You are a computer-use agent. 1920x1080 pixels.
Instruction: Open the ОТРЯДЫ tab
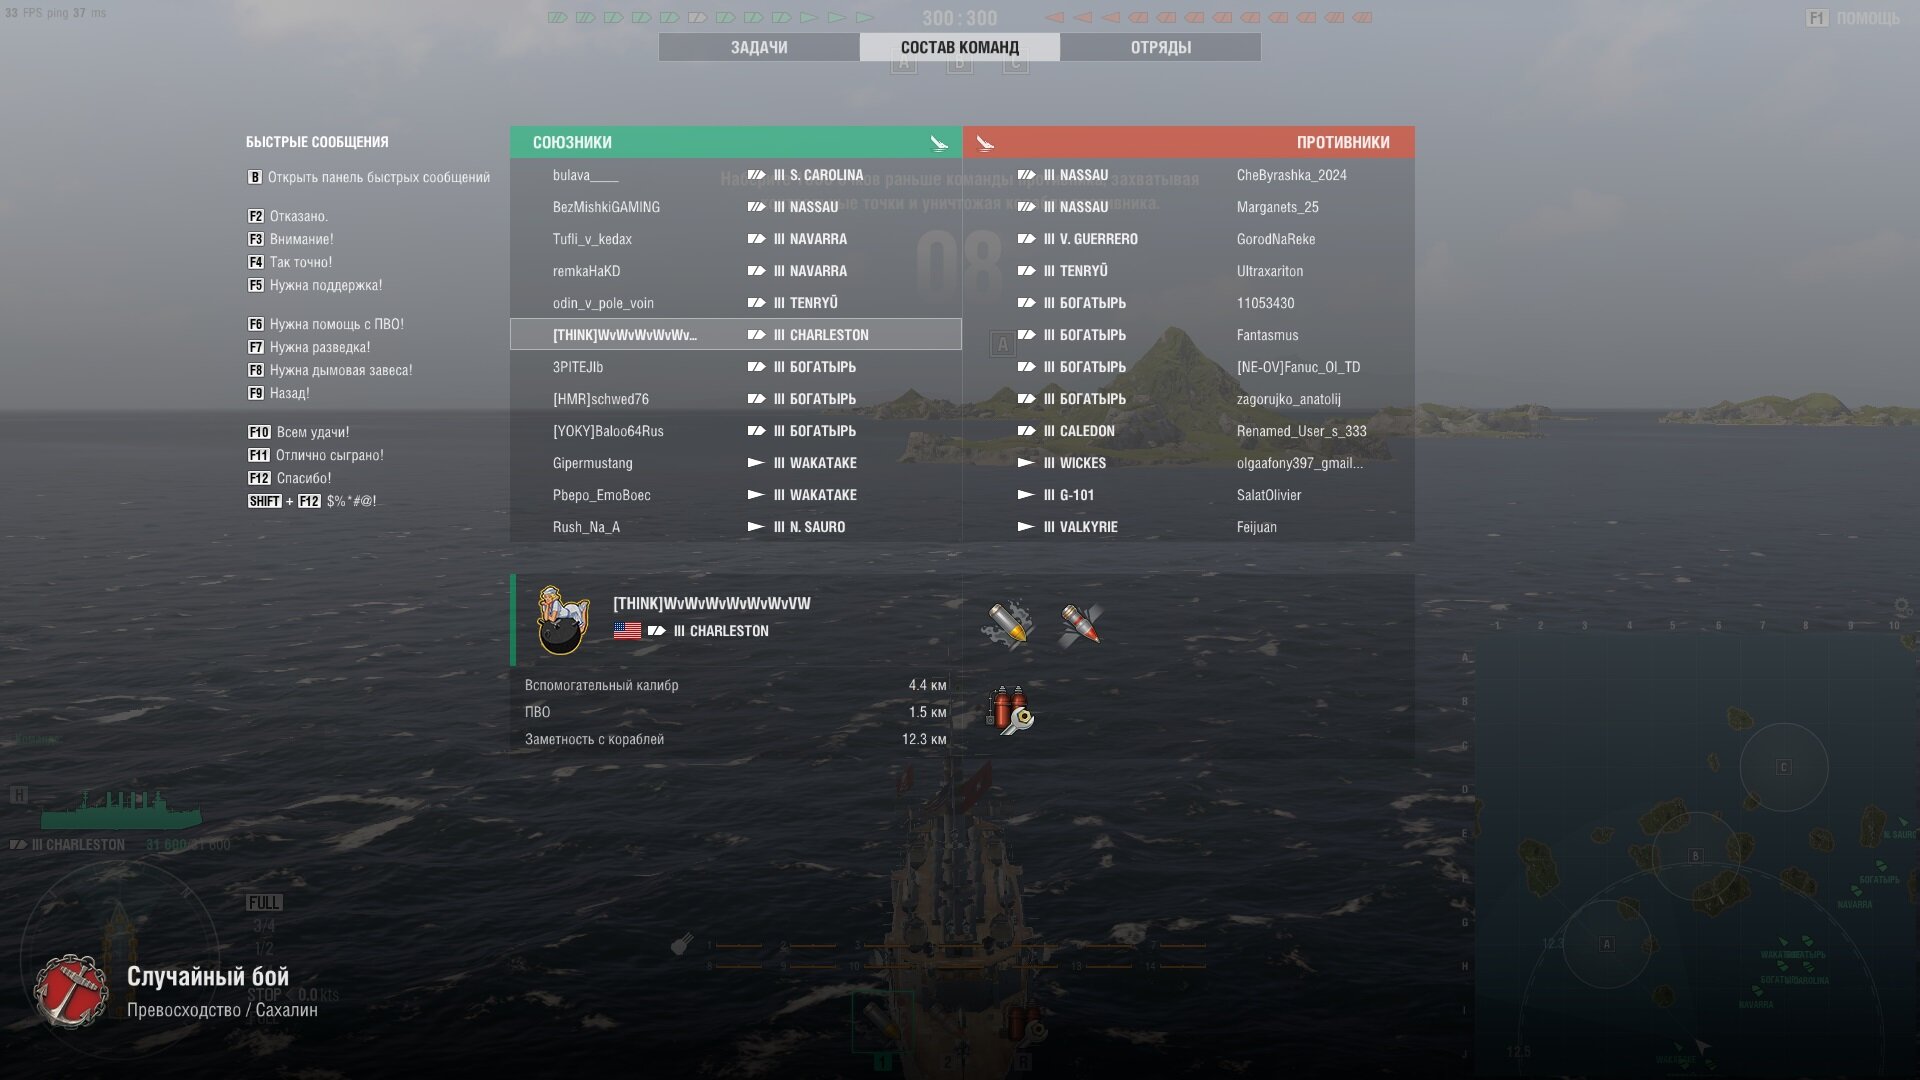[x=1161, y=47]
